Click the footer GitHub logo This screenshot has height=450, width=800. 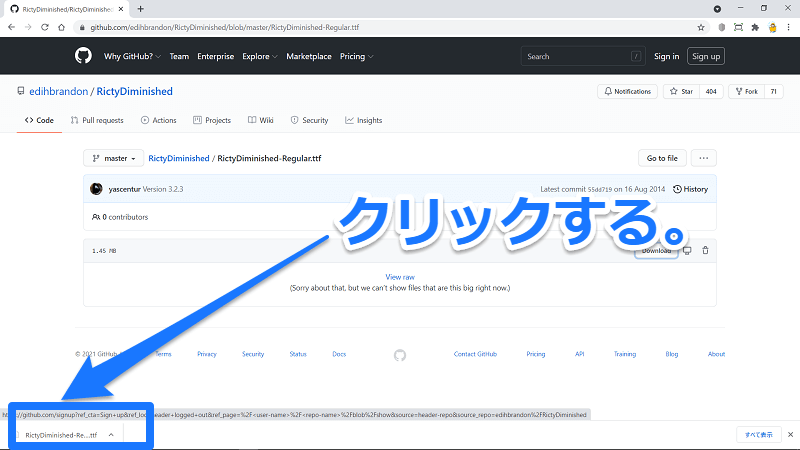(x=400, y=354)
